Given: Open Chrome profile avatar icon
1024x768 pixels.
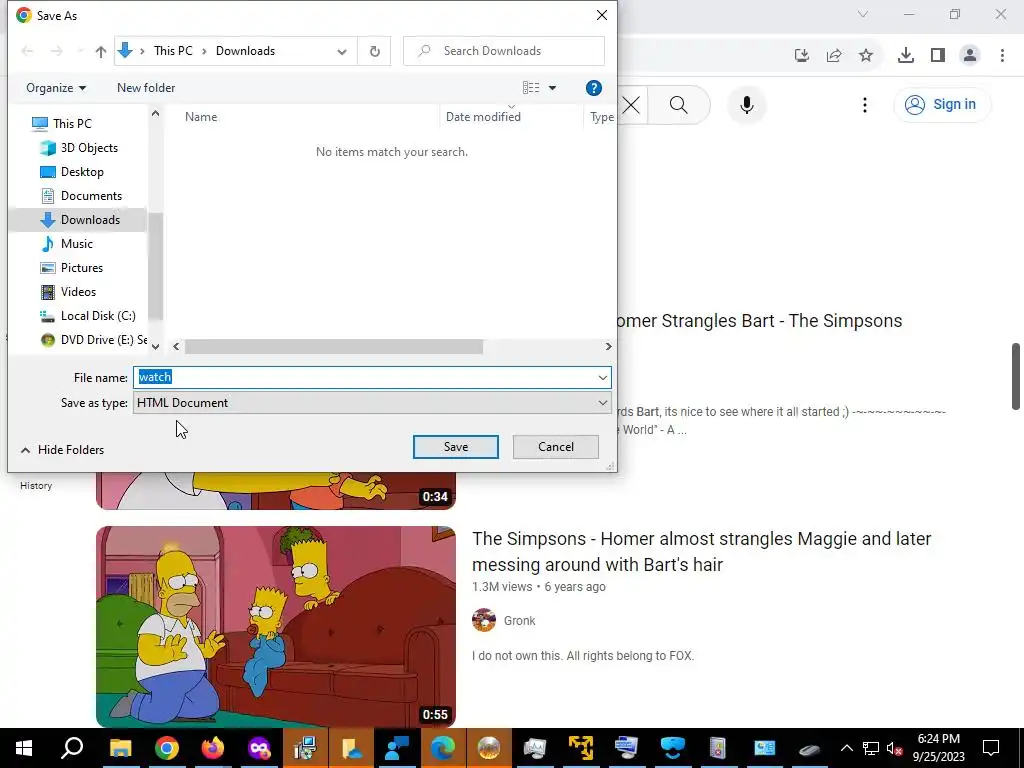Looking at the screenshot, I should pyautogui.click(x=970, y=56).
